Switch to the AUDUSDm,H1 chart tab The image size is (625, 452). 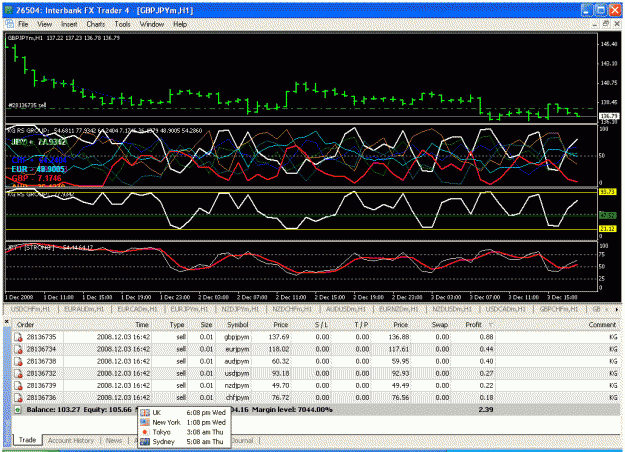click(346, 309)
